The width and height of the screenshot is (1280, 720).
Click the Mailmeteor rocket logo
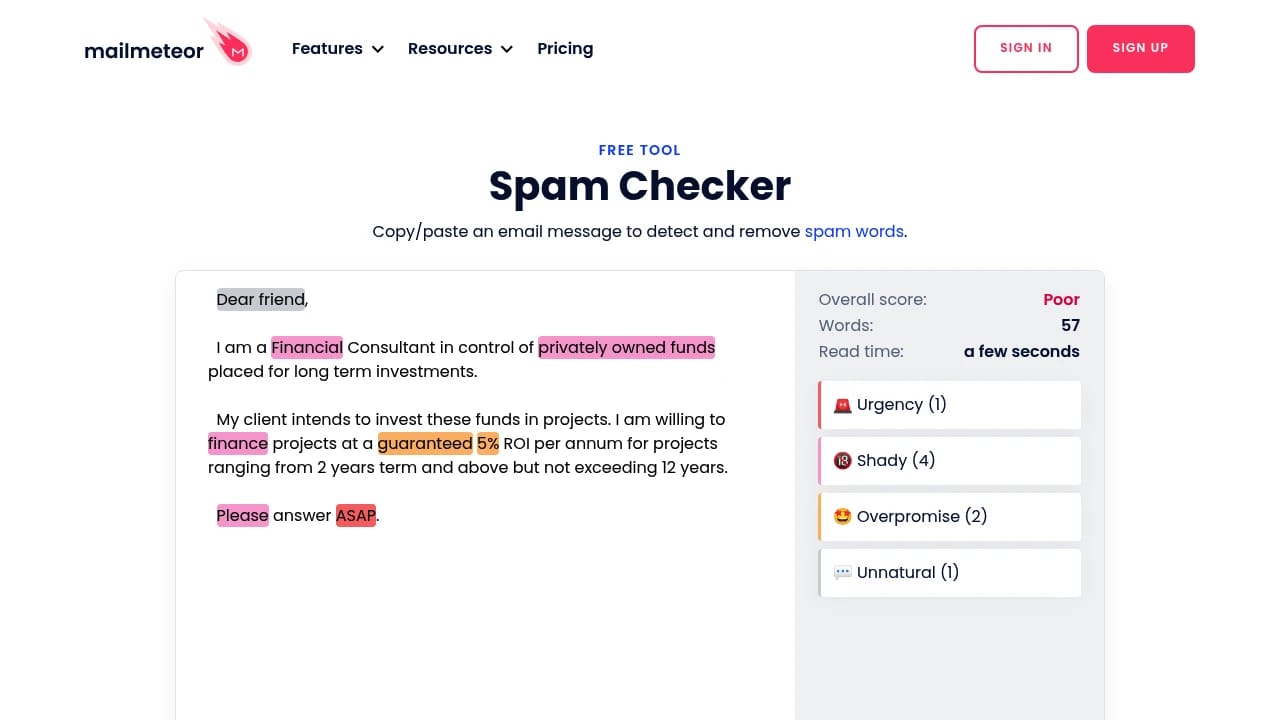[228, 41]
